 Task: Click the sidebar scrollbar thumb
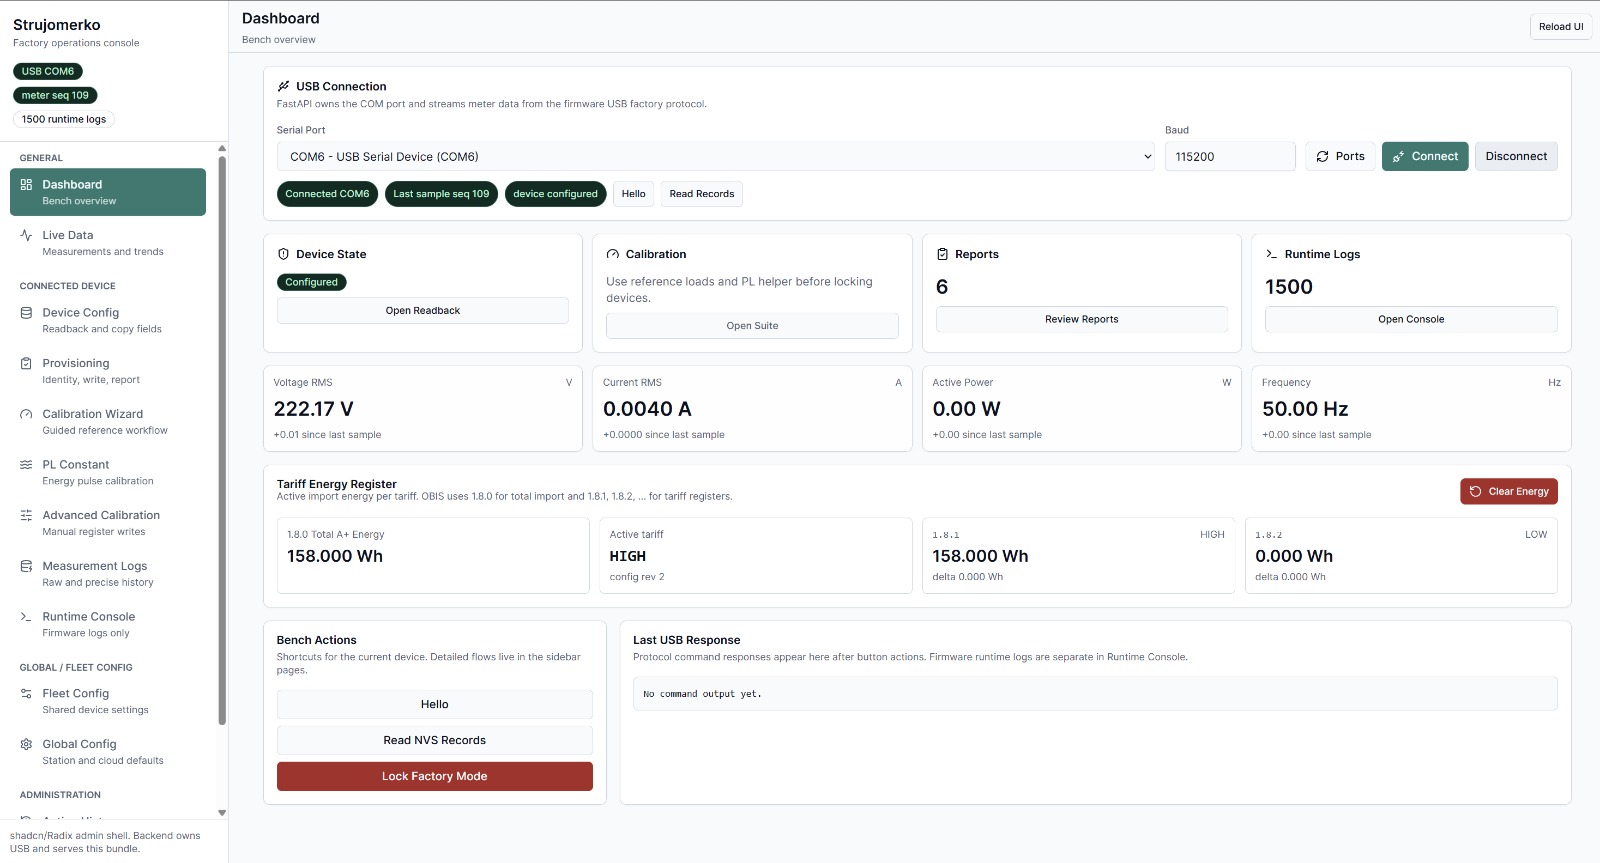coord(222,440)
